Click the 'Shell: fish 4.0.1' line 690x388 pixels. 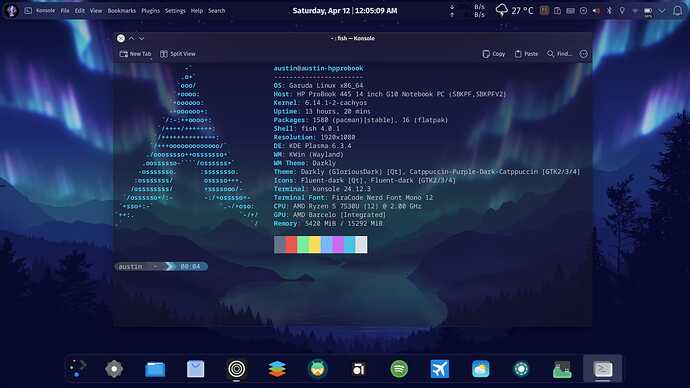click(306, 128)
